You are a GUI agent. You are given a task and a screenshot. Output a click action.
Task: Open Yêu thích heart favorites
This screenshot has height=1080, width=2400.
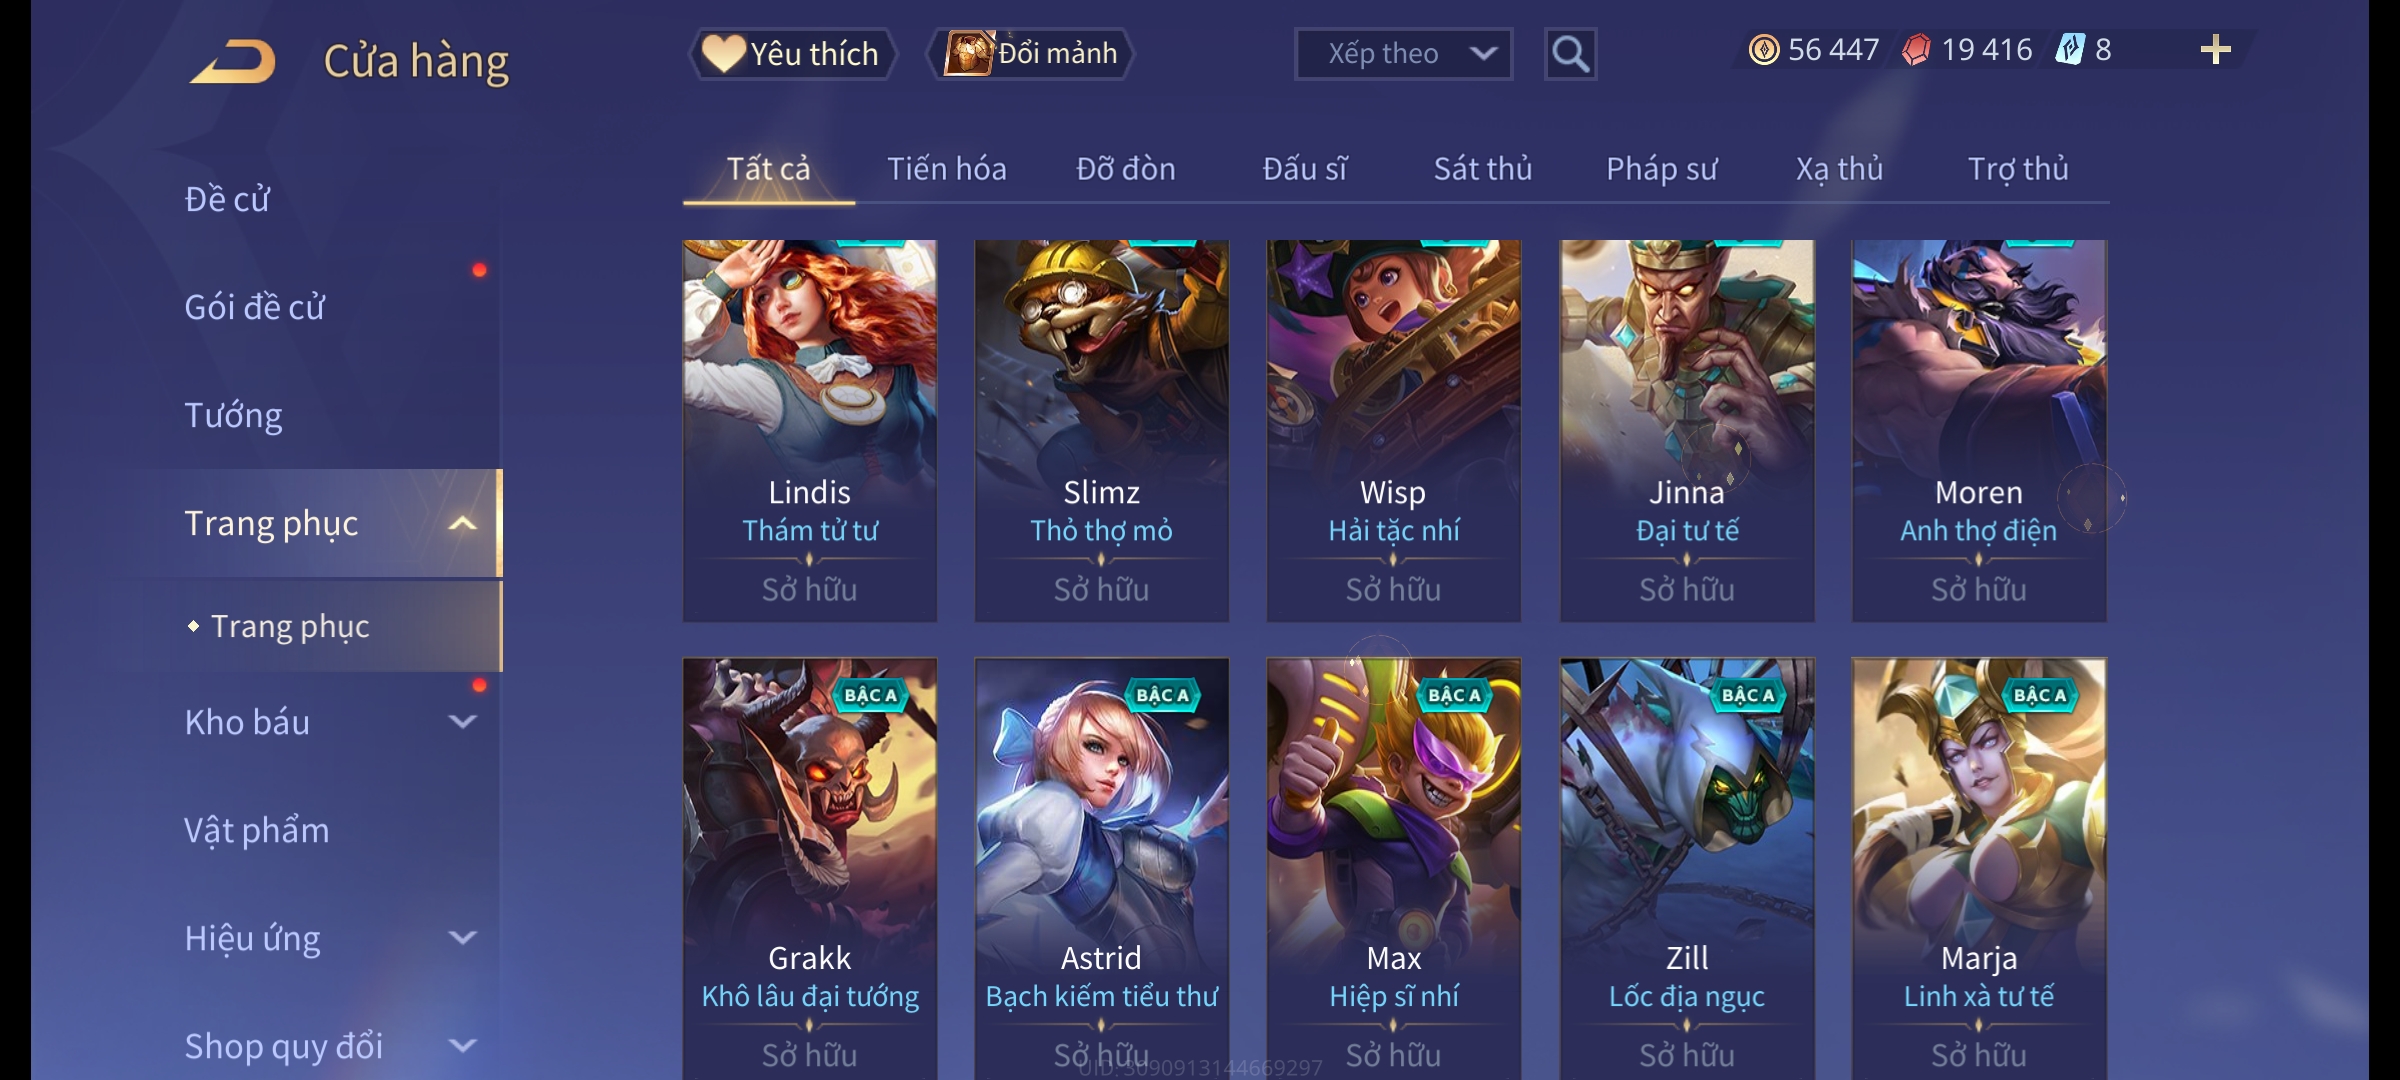pyautogui.click(x=792, y=54)
